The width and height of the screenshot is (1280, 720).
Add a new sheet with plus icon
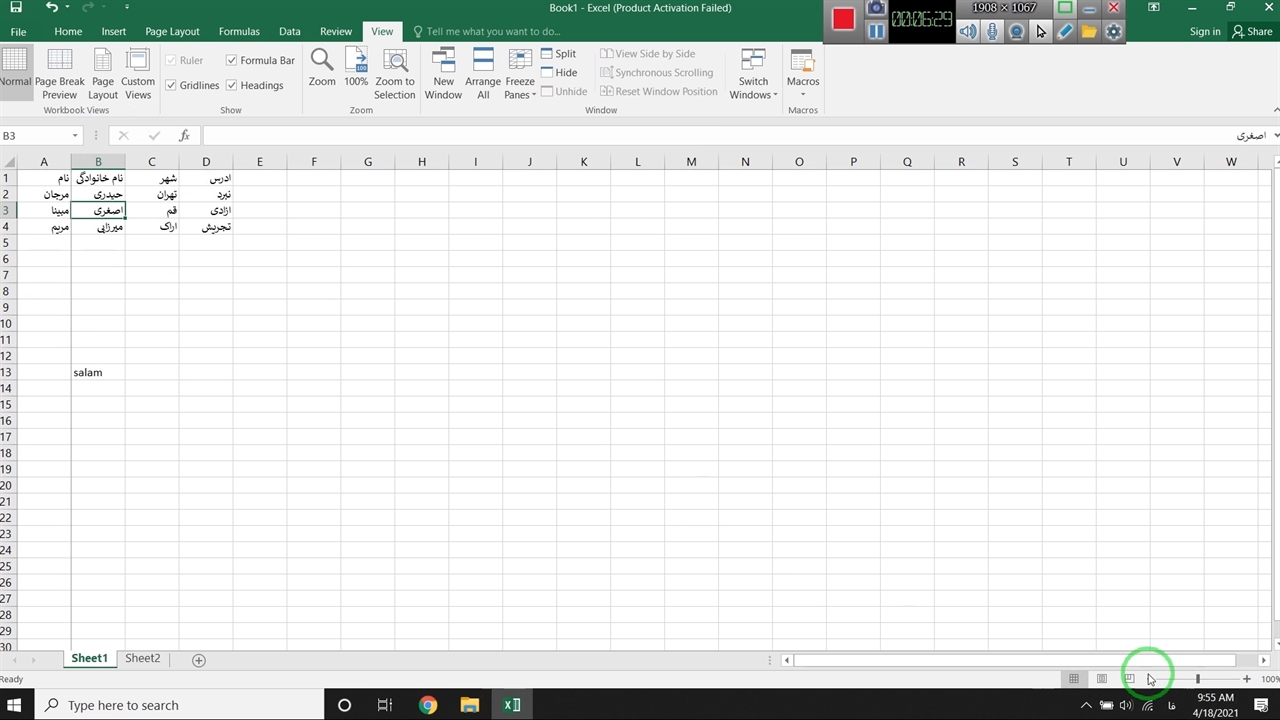point(199,660)
